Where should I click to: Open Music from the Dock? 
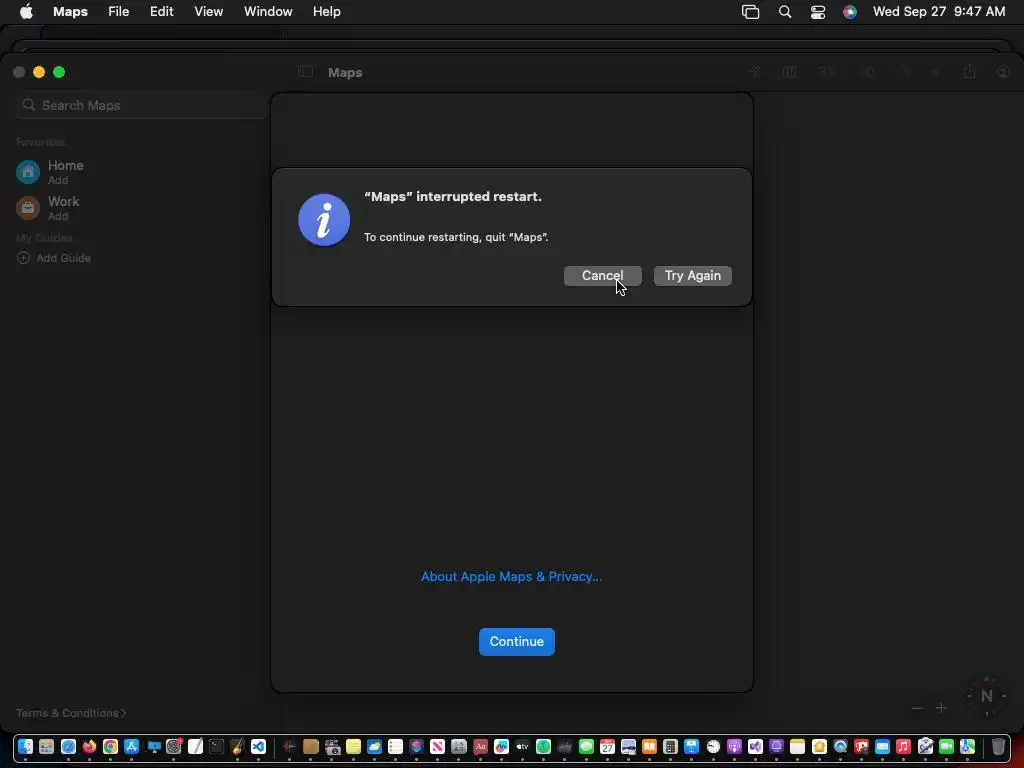[903, 746]
